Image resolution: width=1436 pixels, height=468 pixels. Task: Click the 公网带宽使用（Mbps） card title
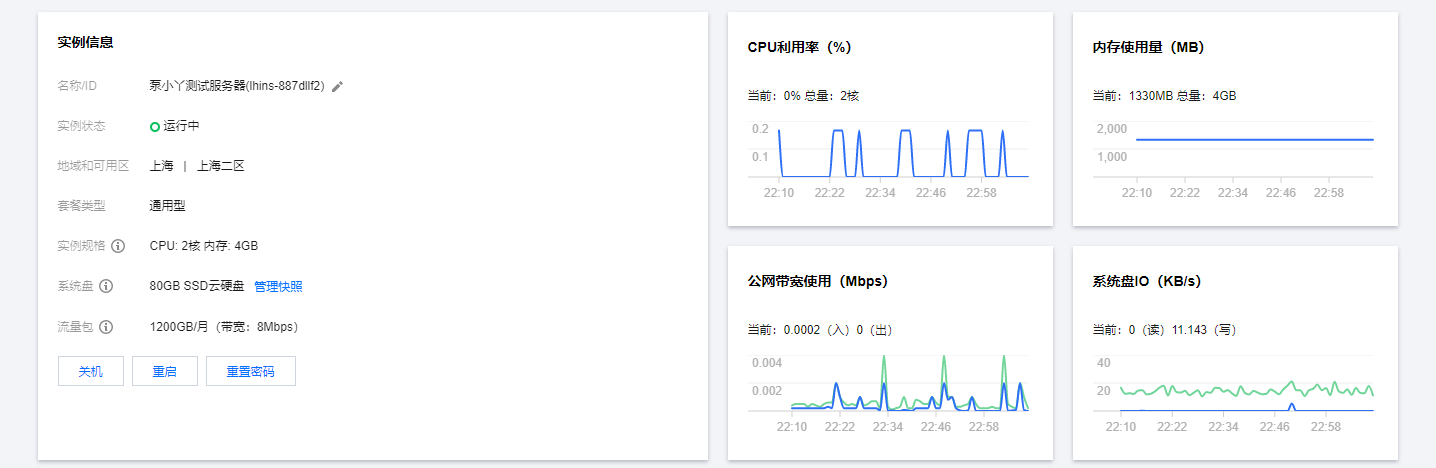[817, 281]
